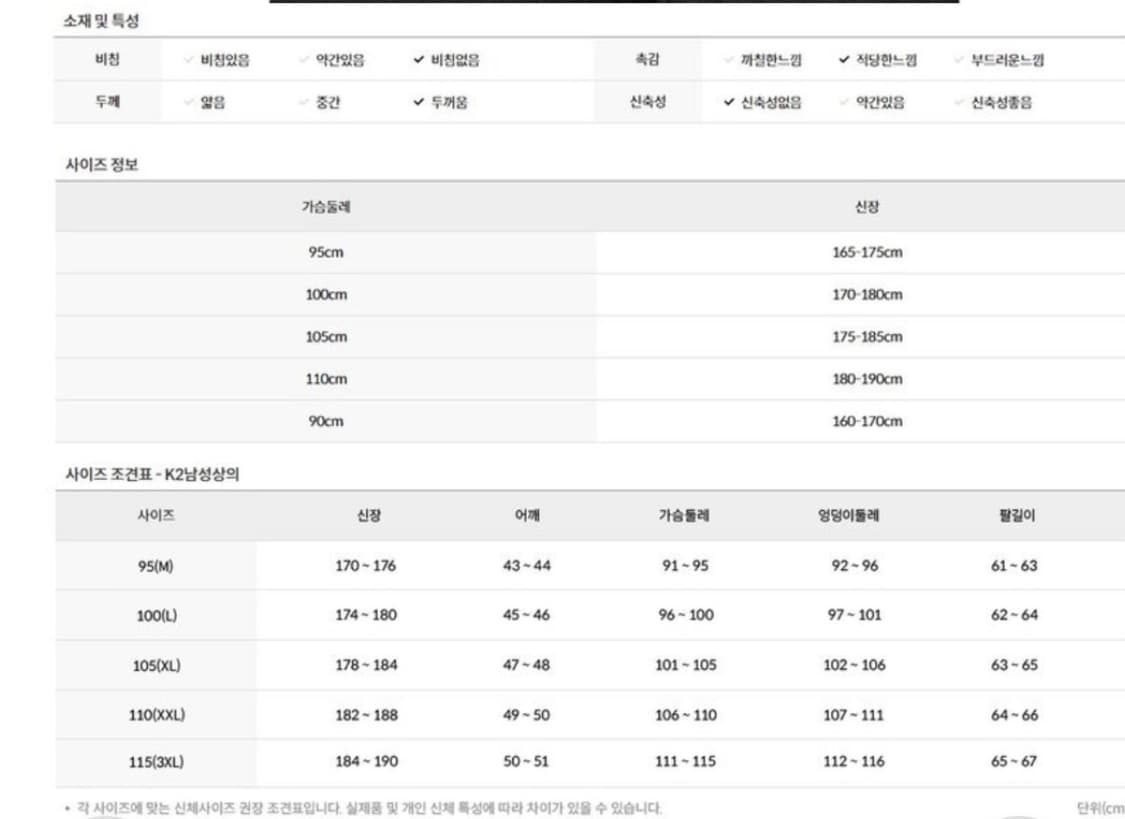
Task: Select the 얇음 thickness option
Action: point(205,102)
